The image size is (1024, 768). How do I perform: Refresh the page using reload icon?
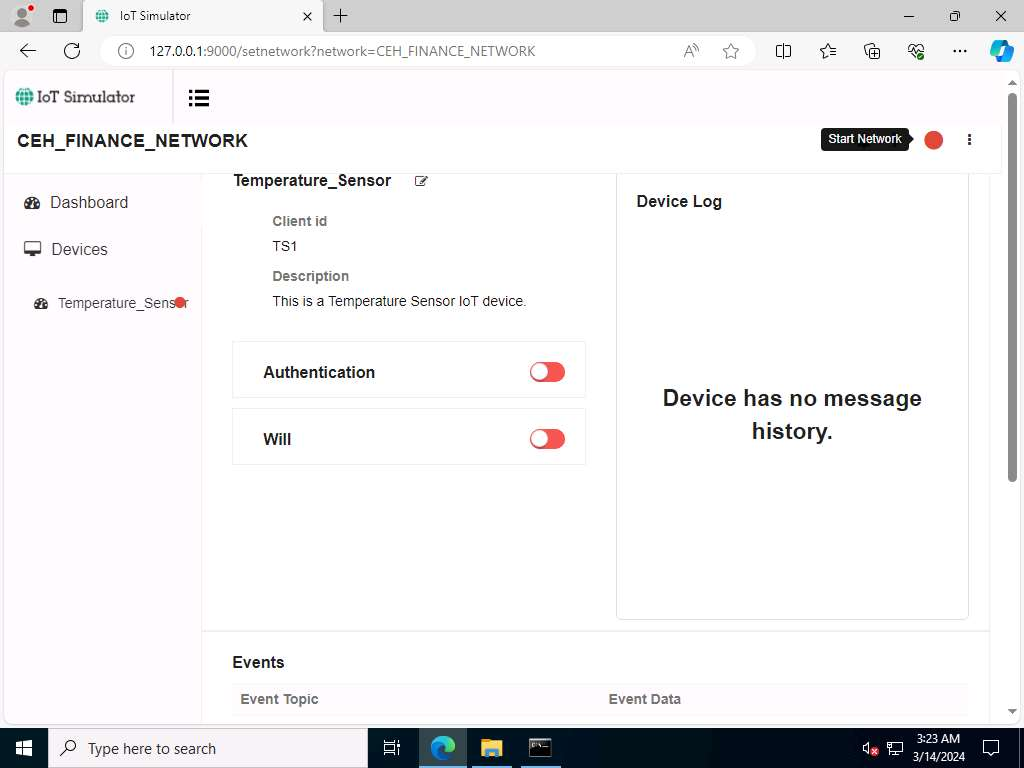72,51
